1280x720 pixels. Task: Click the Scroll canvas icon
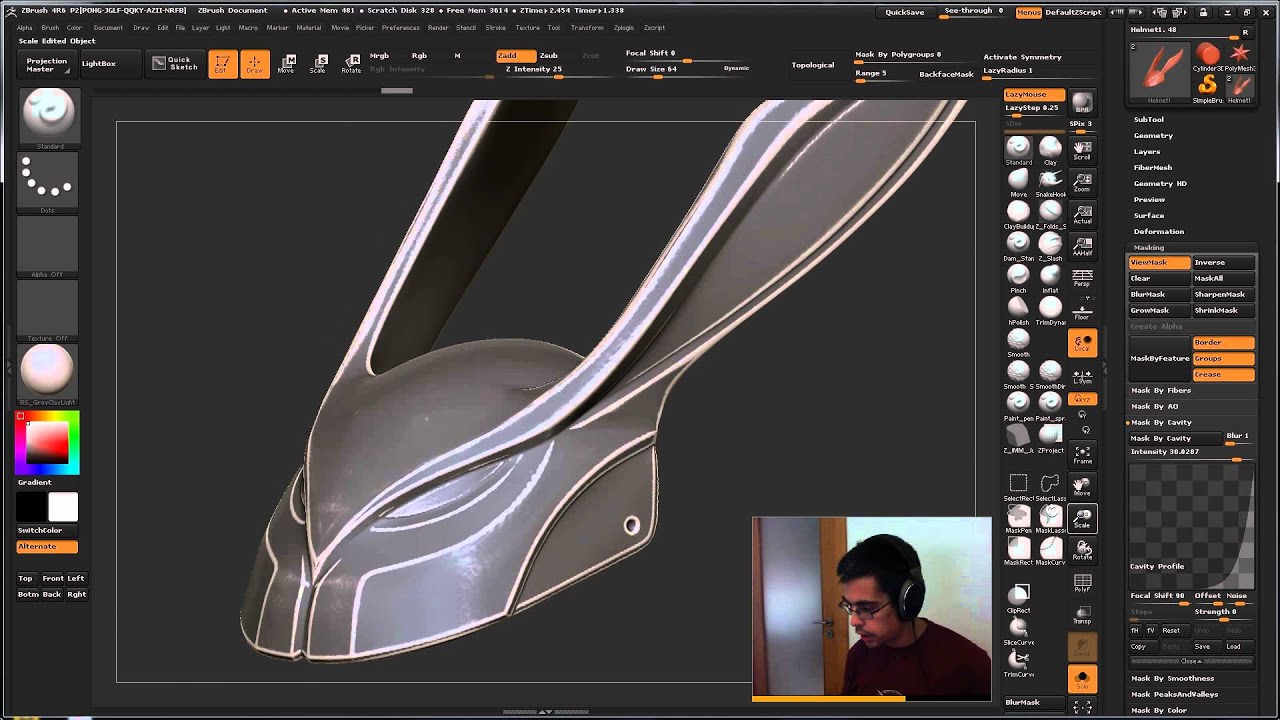click(1082, 150)
